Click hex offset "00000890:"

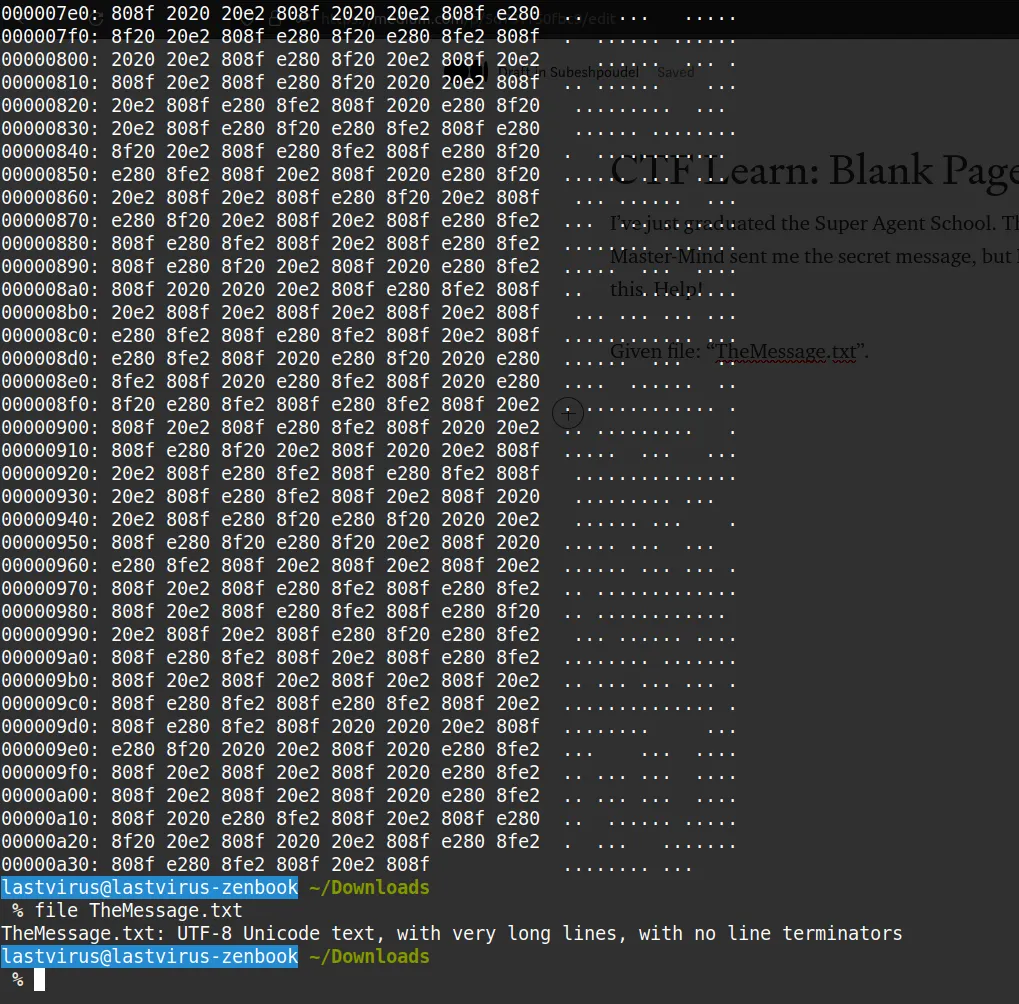[x=50, y=266]
